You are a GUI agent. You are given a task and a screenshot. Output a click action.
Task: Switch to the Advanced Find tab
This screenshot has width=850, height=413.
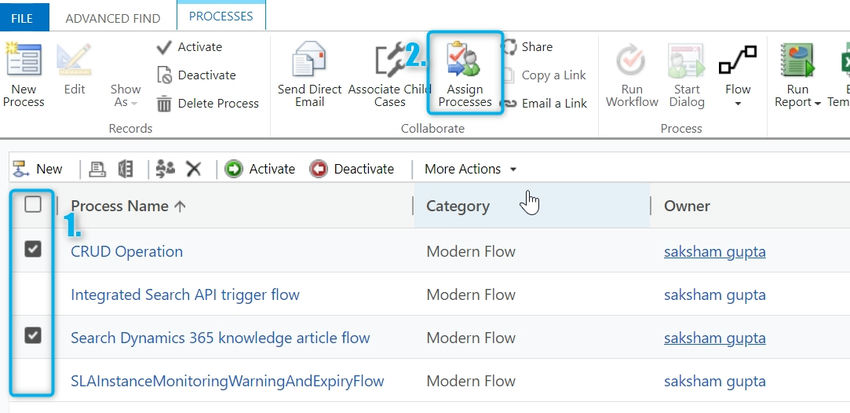112,18
